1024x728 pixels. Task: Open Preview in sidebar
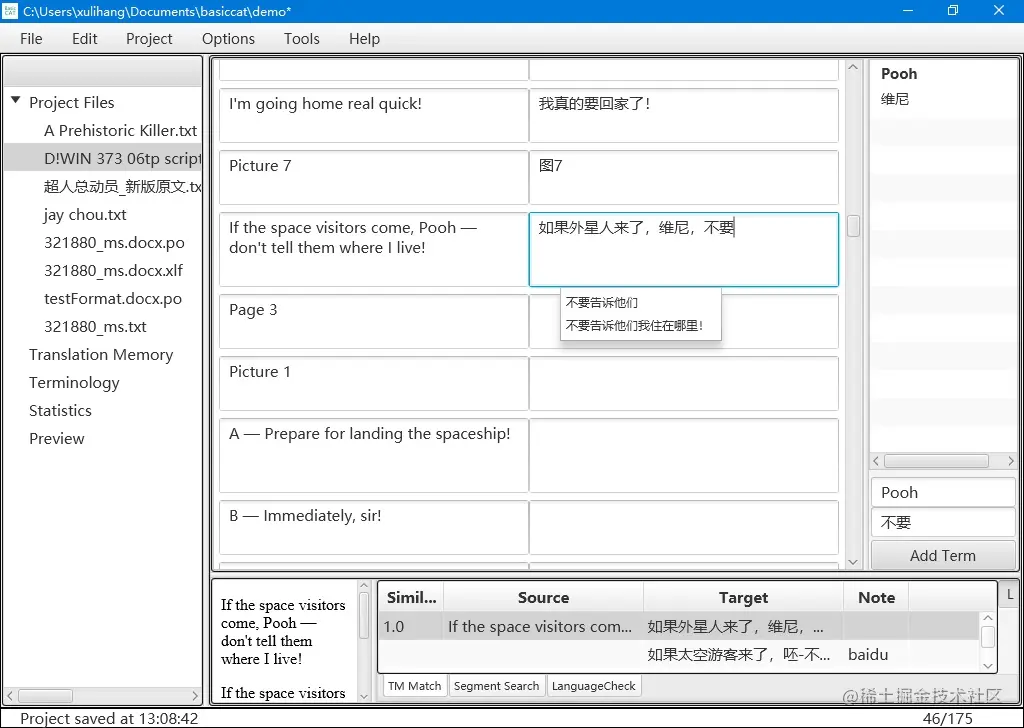(x=57, y=439)
